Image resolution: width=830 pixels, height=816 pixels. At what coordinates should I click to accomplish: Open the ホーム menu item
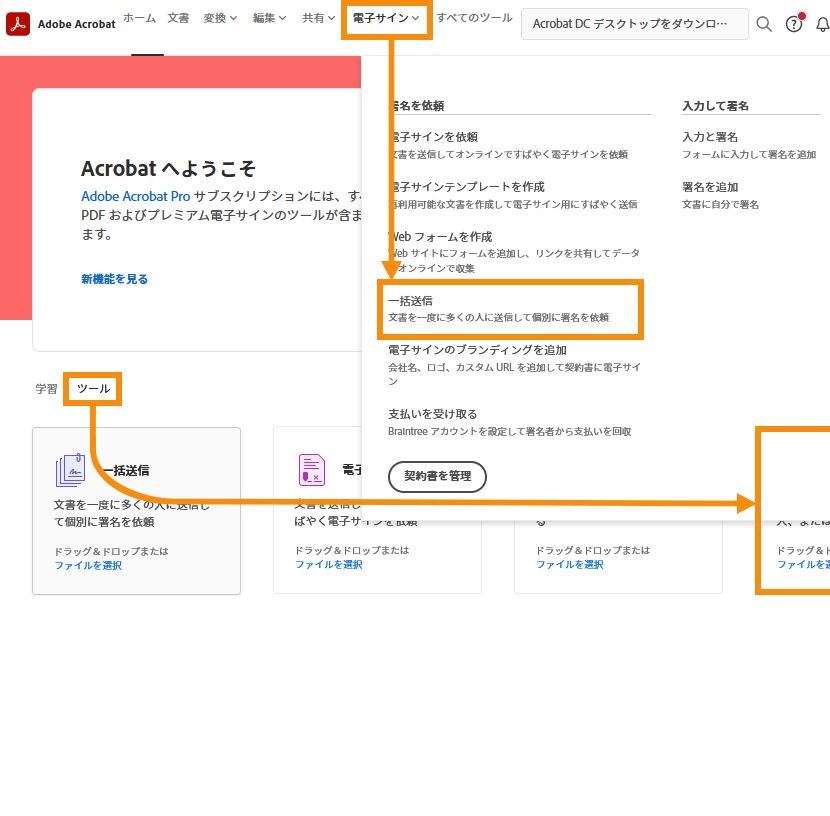click(140, 18)
